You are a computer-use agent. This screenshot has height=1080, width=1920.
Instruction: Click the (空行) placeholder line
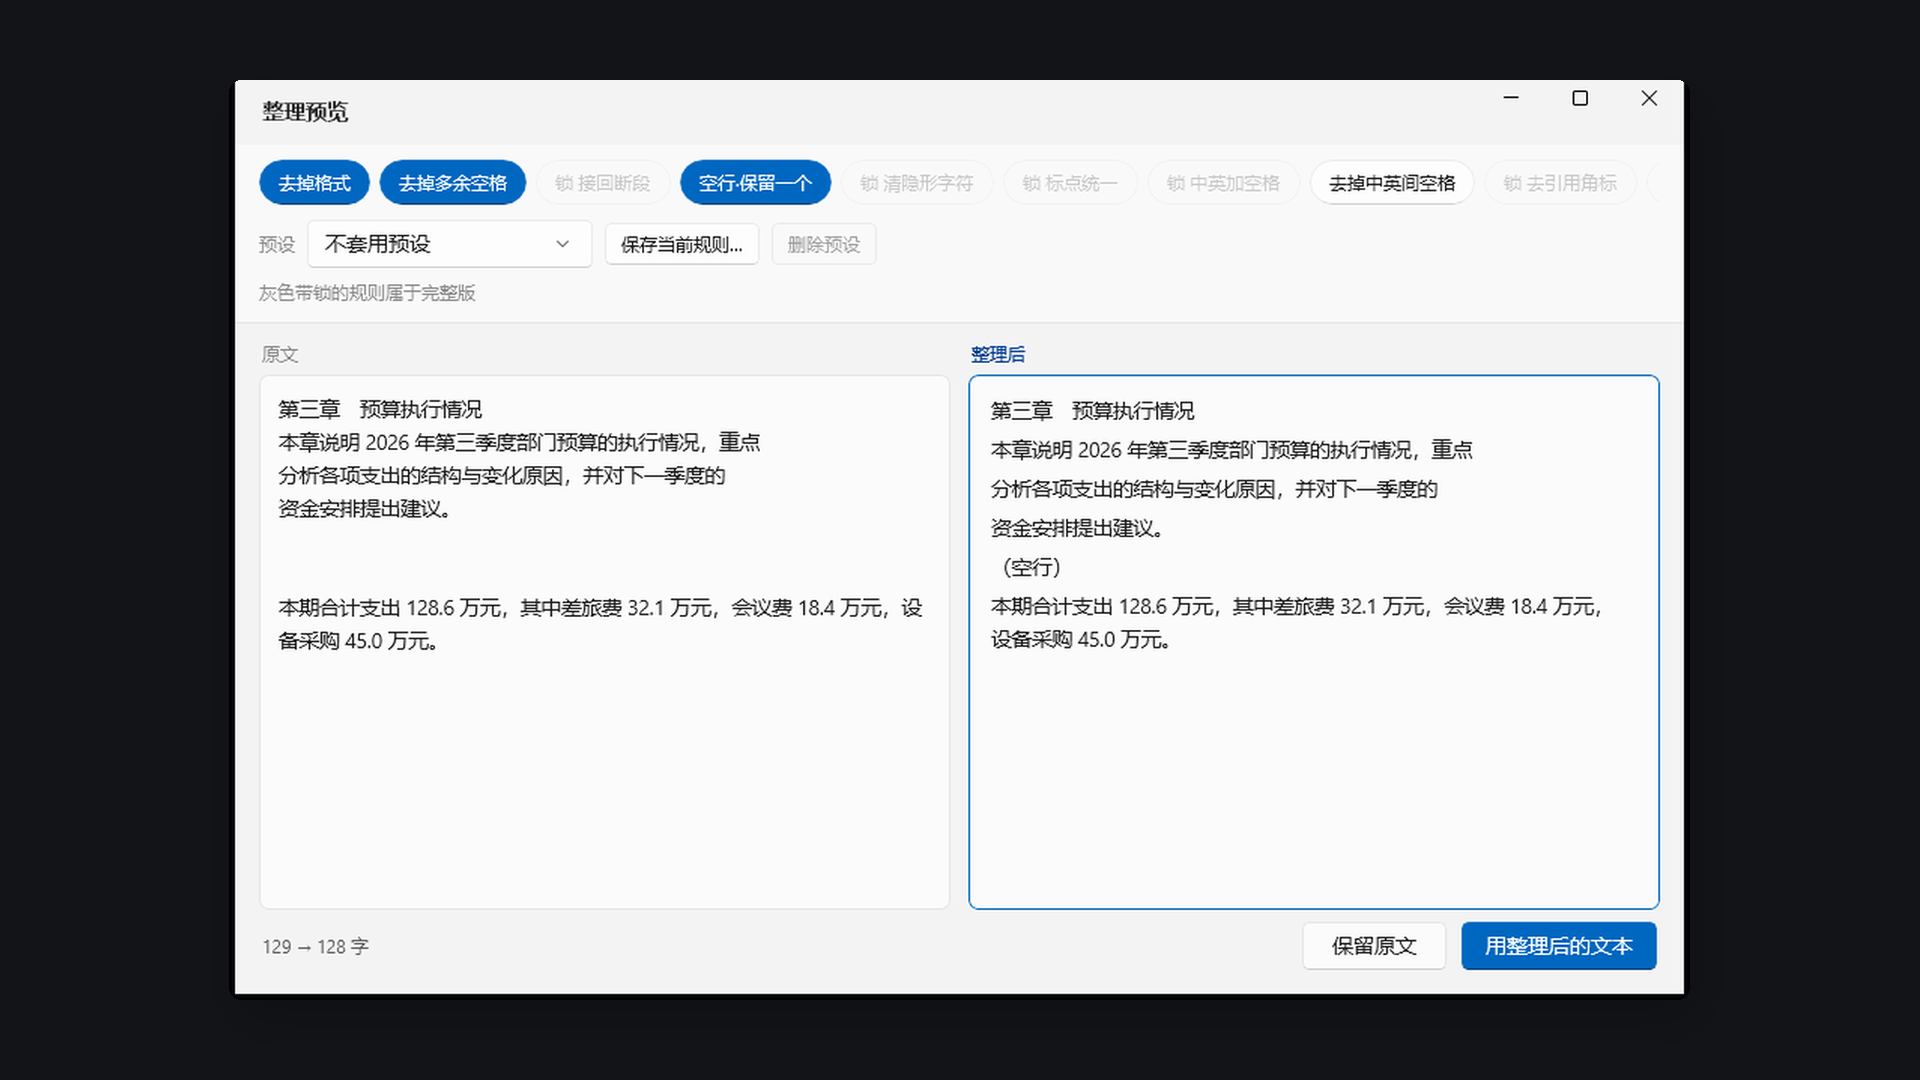pos(1031,567)
